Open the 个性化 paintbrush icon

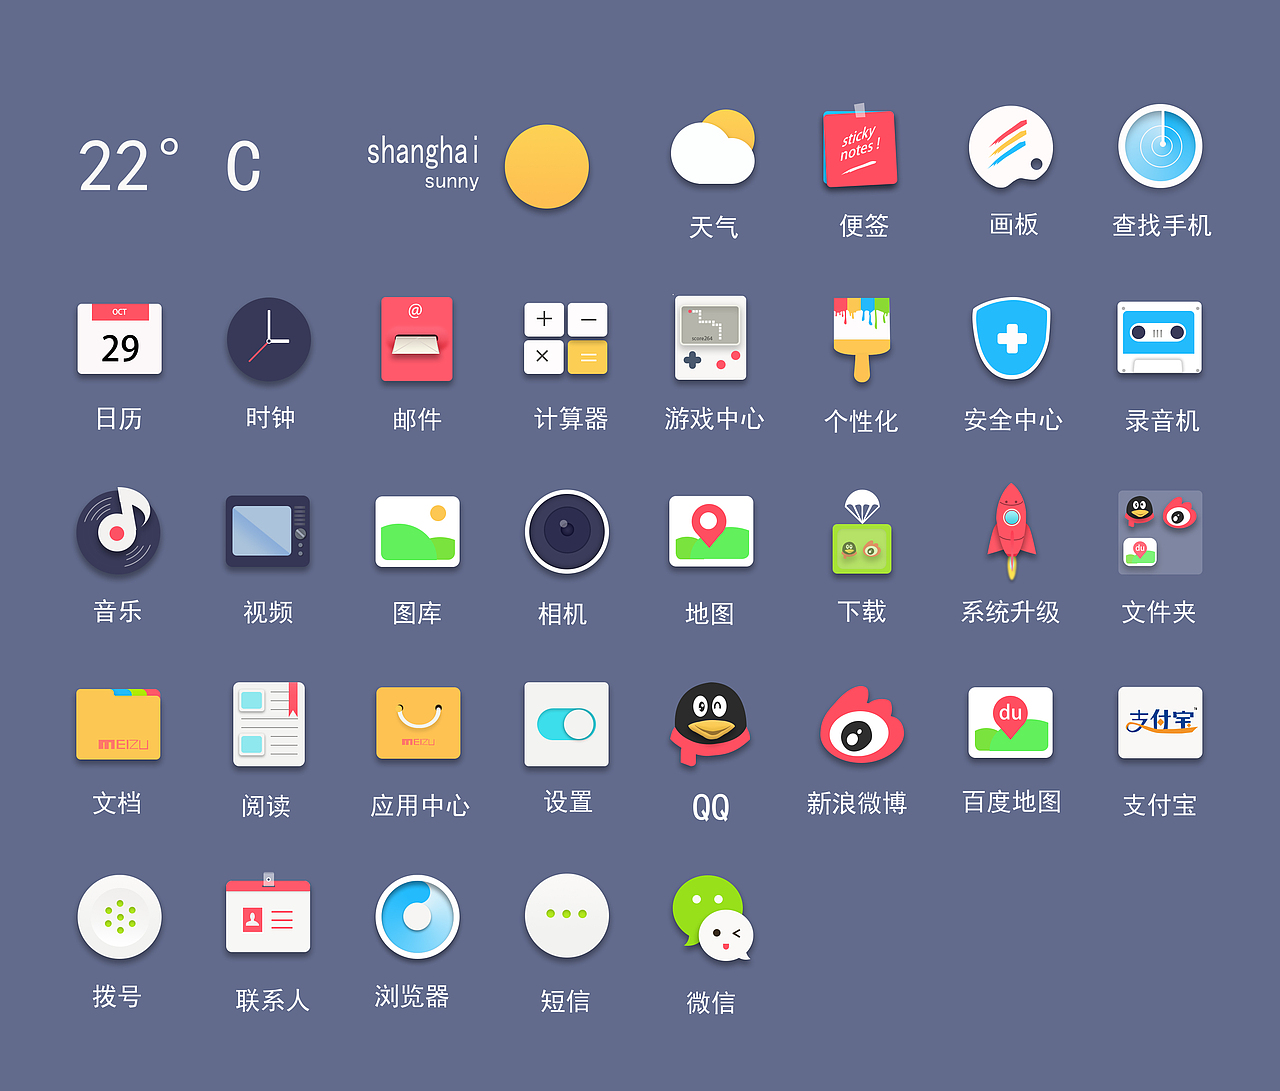tap(861, 339)
